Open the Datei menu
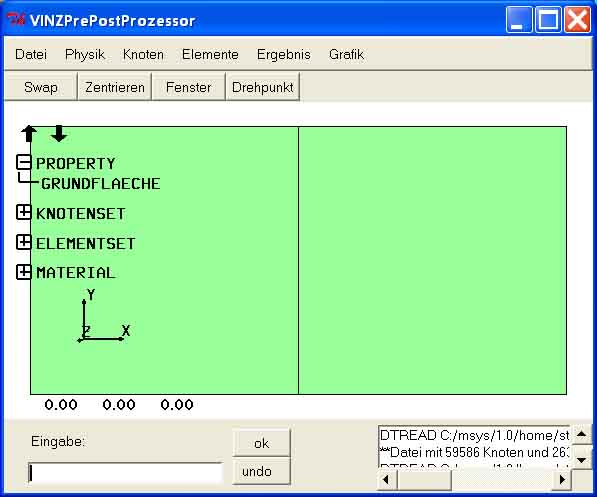The image size is (597, 497). (31, 54)
